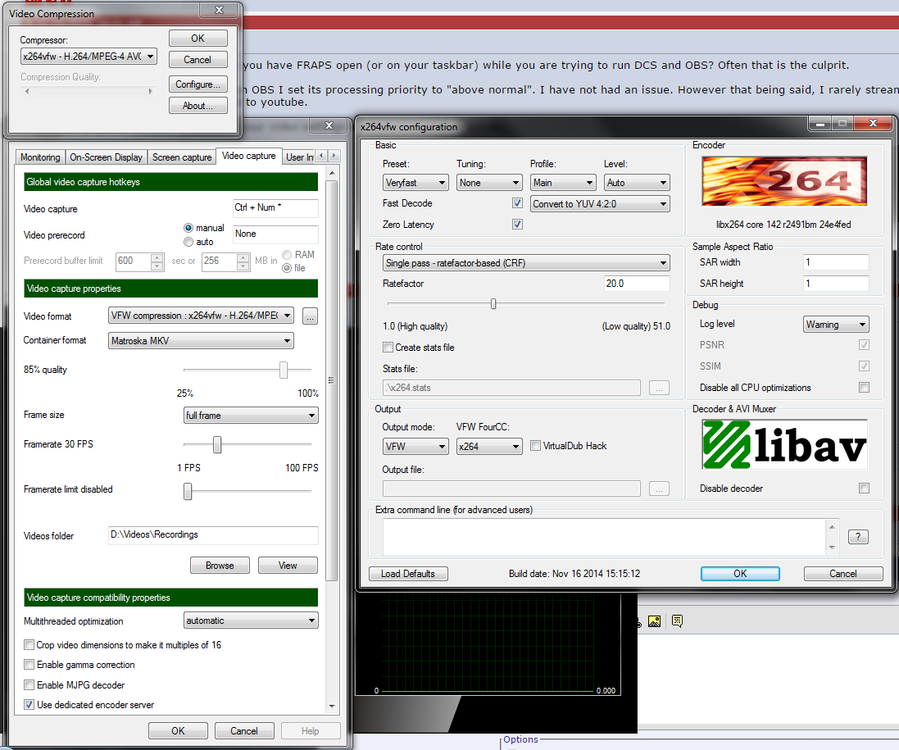
Task: Check Disable decoder option
Action: point(864,488)
